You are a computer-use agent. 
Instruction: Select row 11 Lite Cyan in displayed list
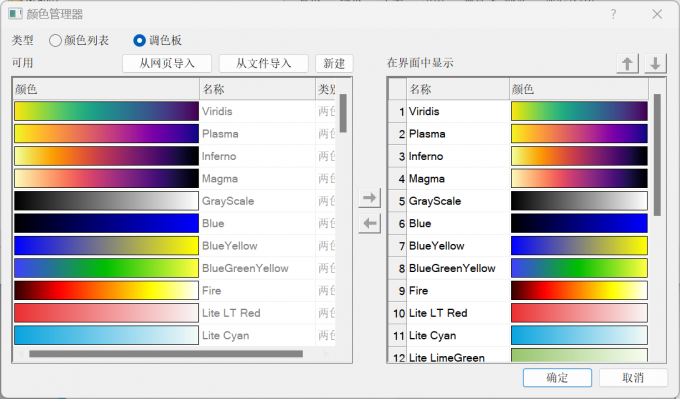pyautogui.click(x=518, y=335)
